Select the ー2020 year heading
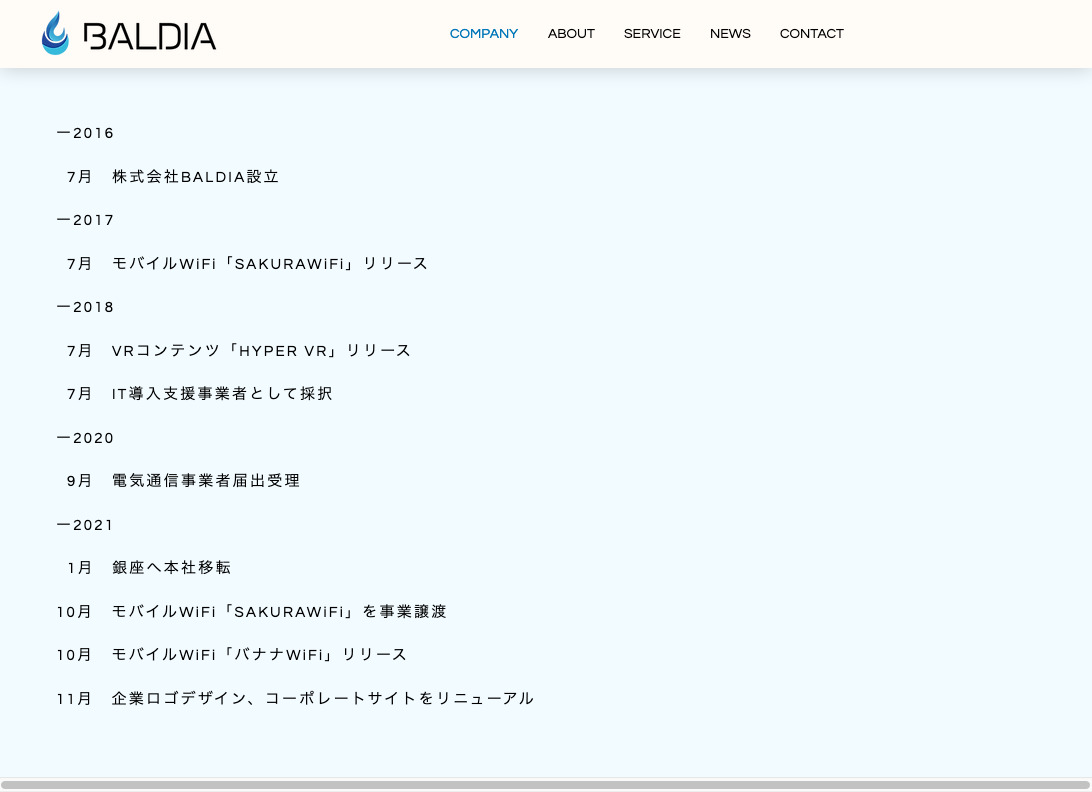This screenshot has width=1092, height=792. coord(85,438)
